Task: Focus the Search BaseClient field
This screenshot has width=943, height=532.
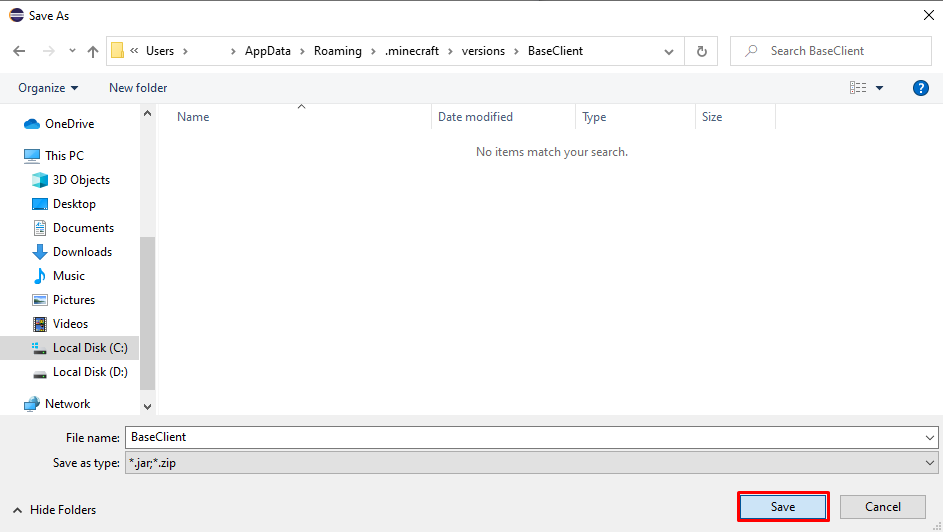Action: click(x=831, y=51)
